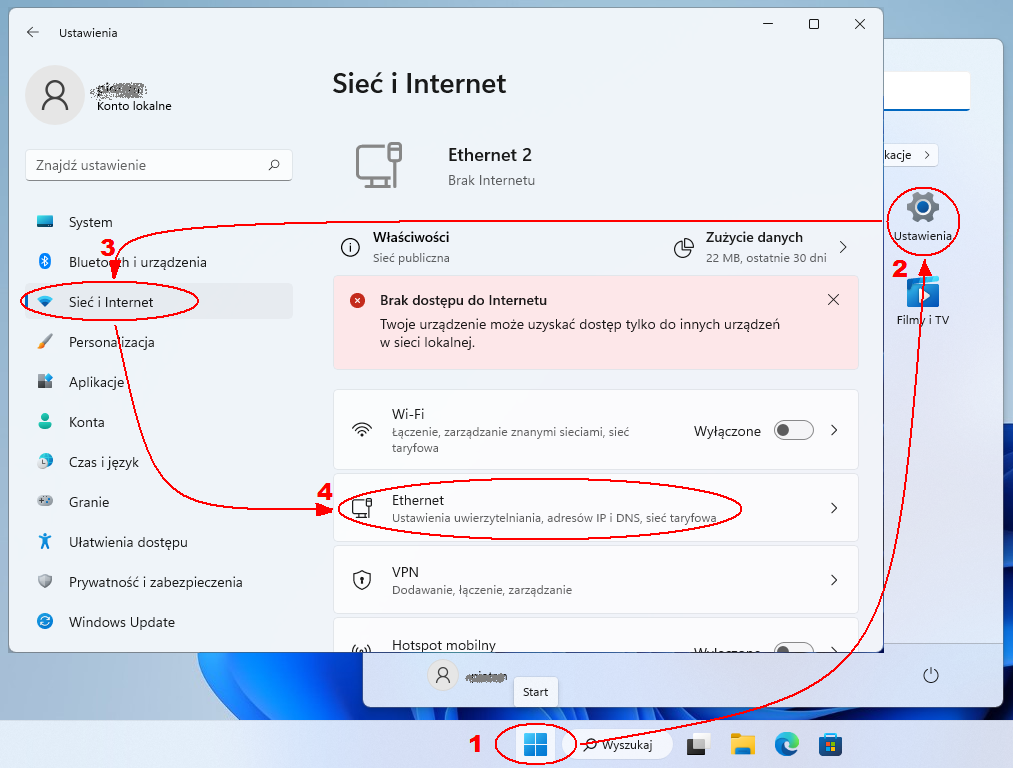The image size is (1013, 768).
Task: Click the power button in Start menu
Action: [x=931, y=676]
